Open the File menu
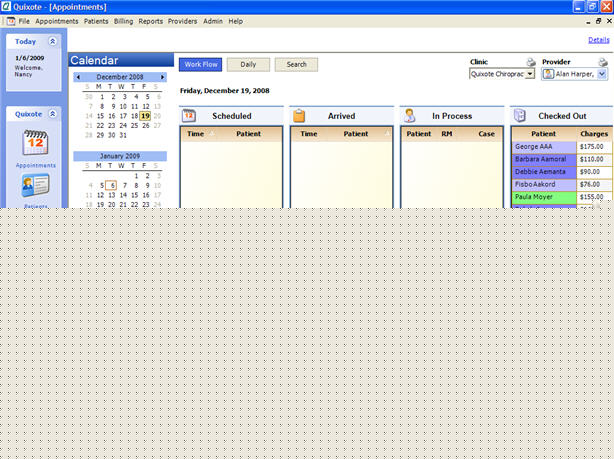The height and width of the screenshot is (459, 614). click(x=24, y=21)
